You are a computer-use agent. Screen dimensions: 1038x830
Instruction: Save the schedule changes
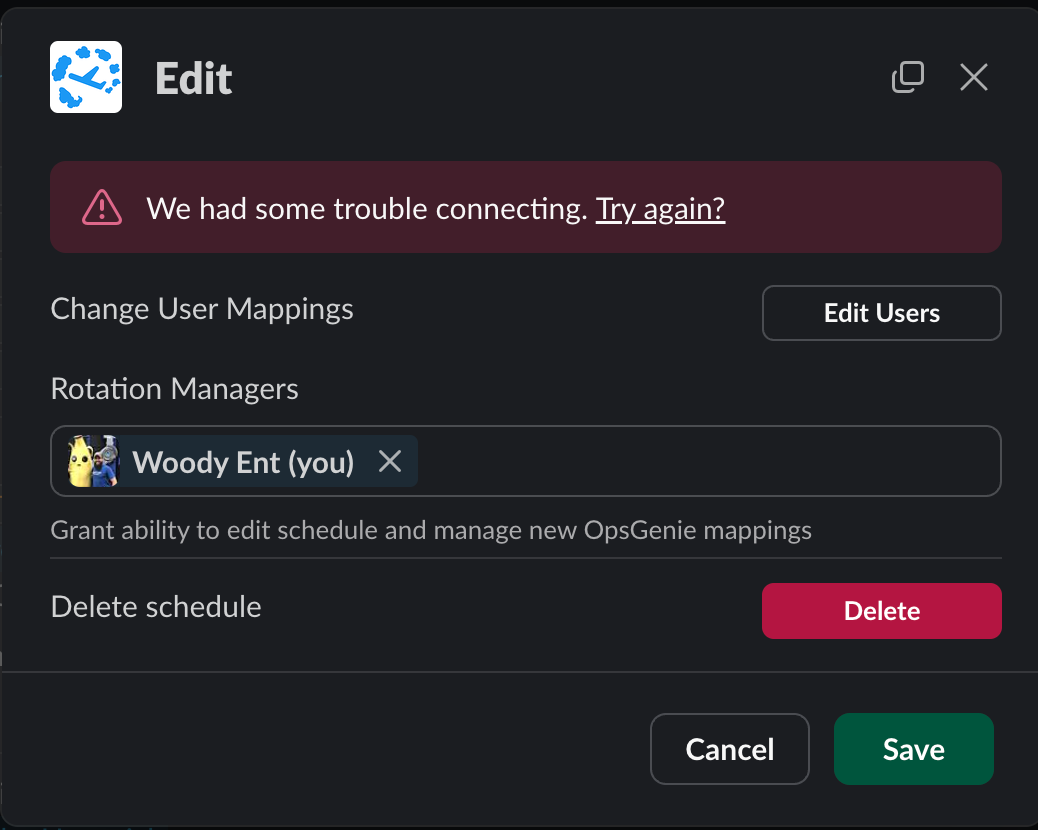(913, 748)
